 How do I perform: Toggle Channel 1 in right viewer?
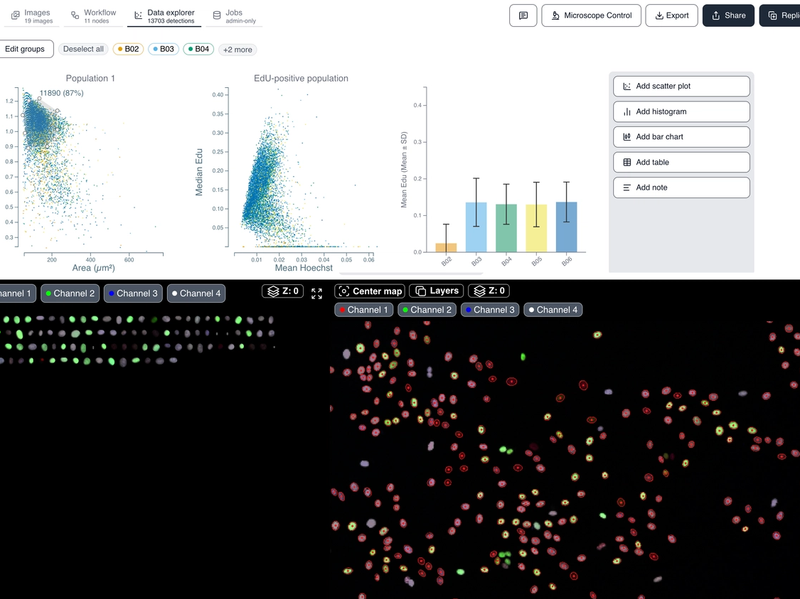click(x=364, y=310)
